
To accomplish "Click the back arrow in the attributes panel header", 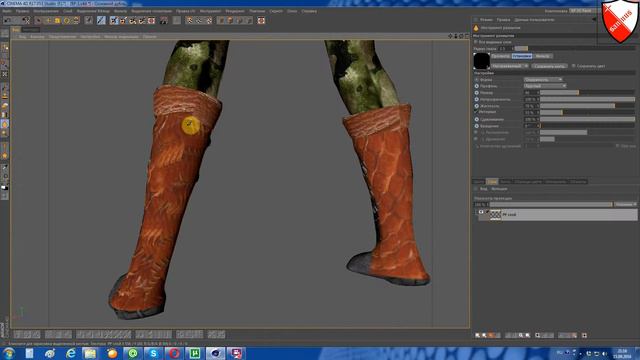I will tap(594, 20).
